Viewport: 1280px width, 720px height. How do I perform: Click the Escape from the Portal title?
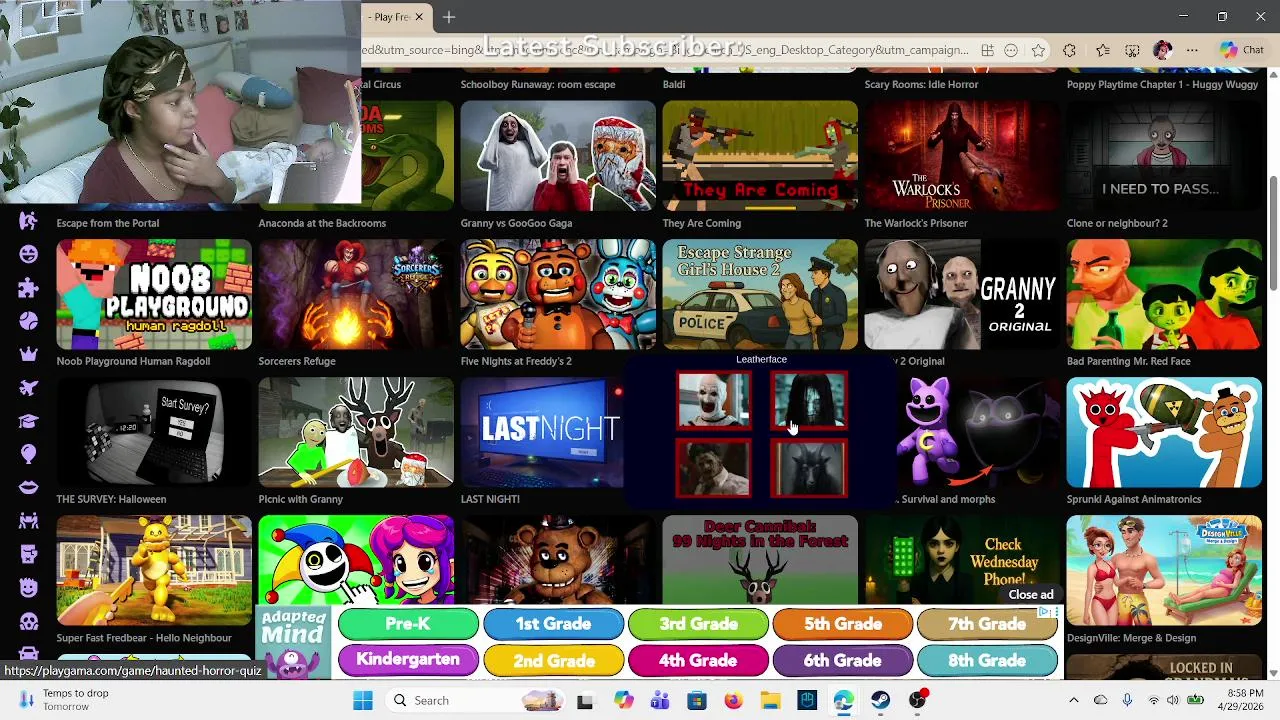pos(108,223)
